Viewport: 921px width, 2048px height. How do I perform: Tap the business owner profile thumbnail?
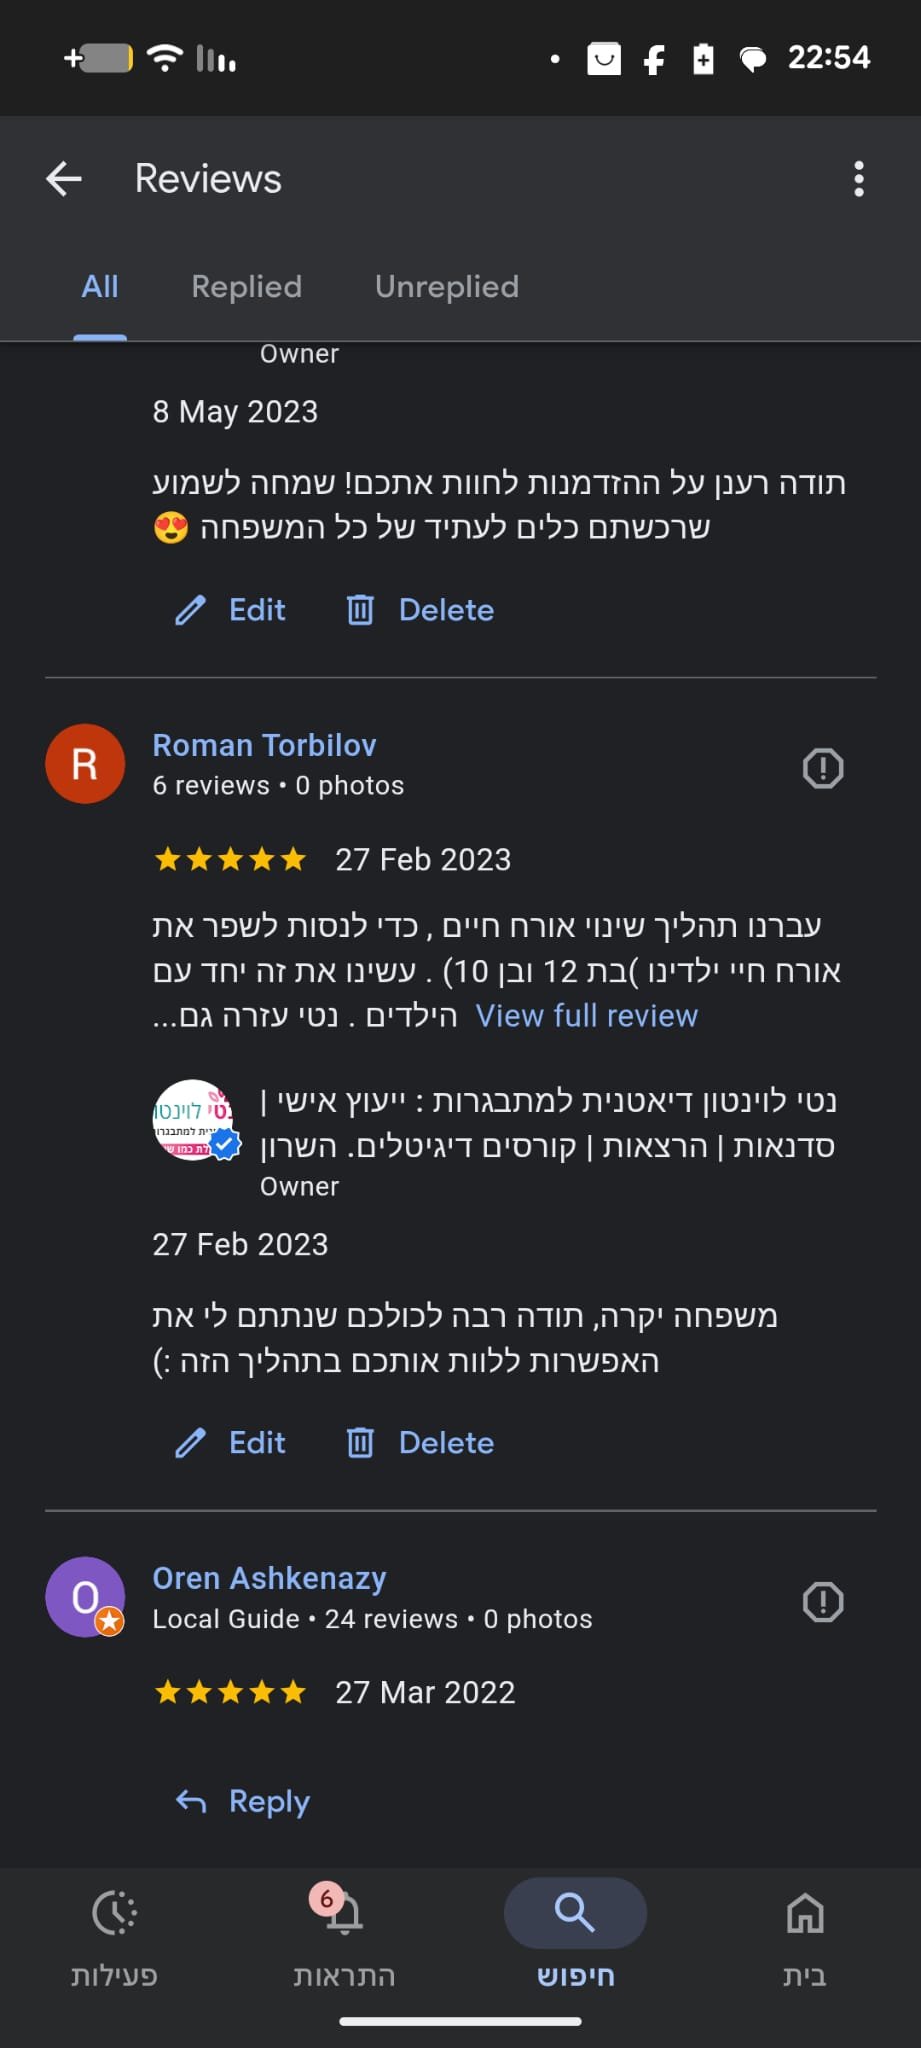tap(195, 1120)
